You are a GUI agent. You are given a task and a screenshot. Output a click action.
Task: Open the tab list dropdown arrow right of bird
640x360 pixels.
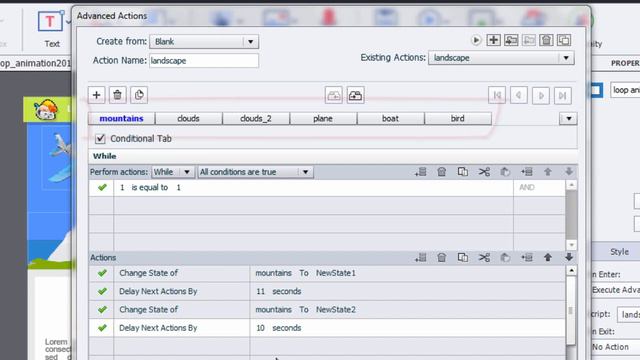tap(569, 119)
